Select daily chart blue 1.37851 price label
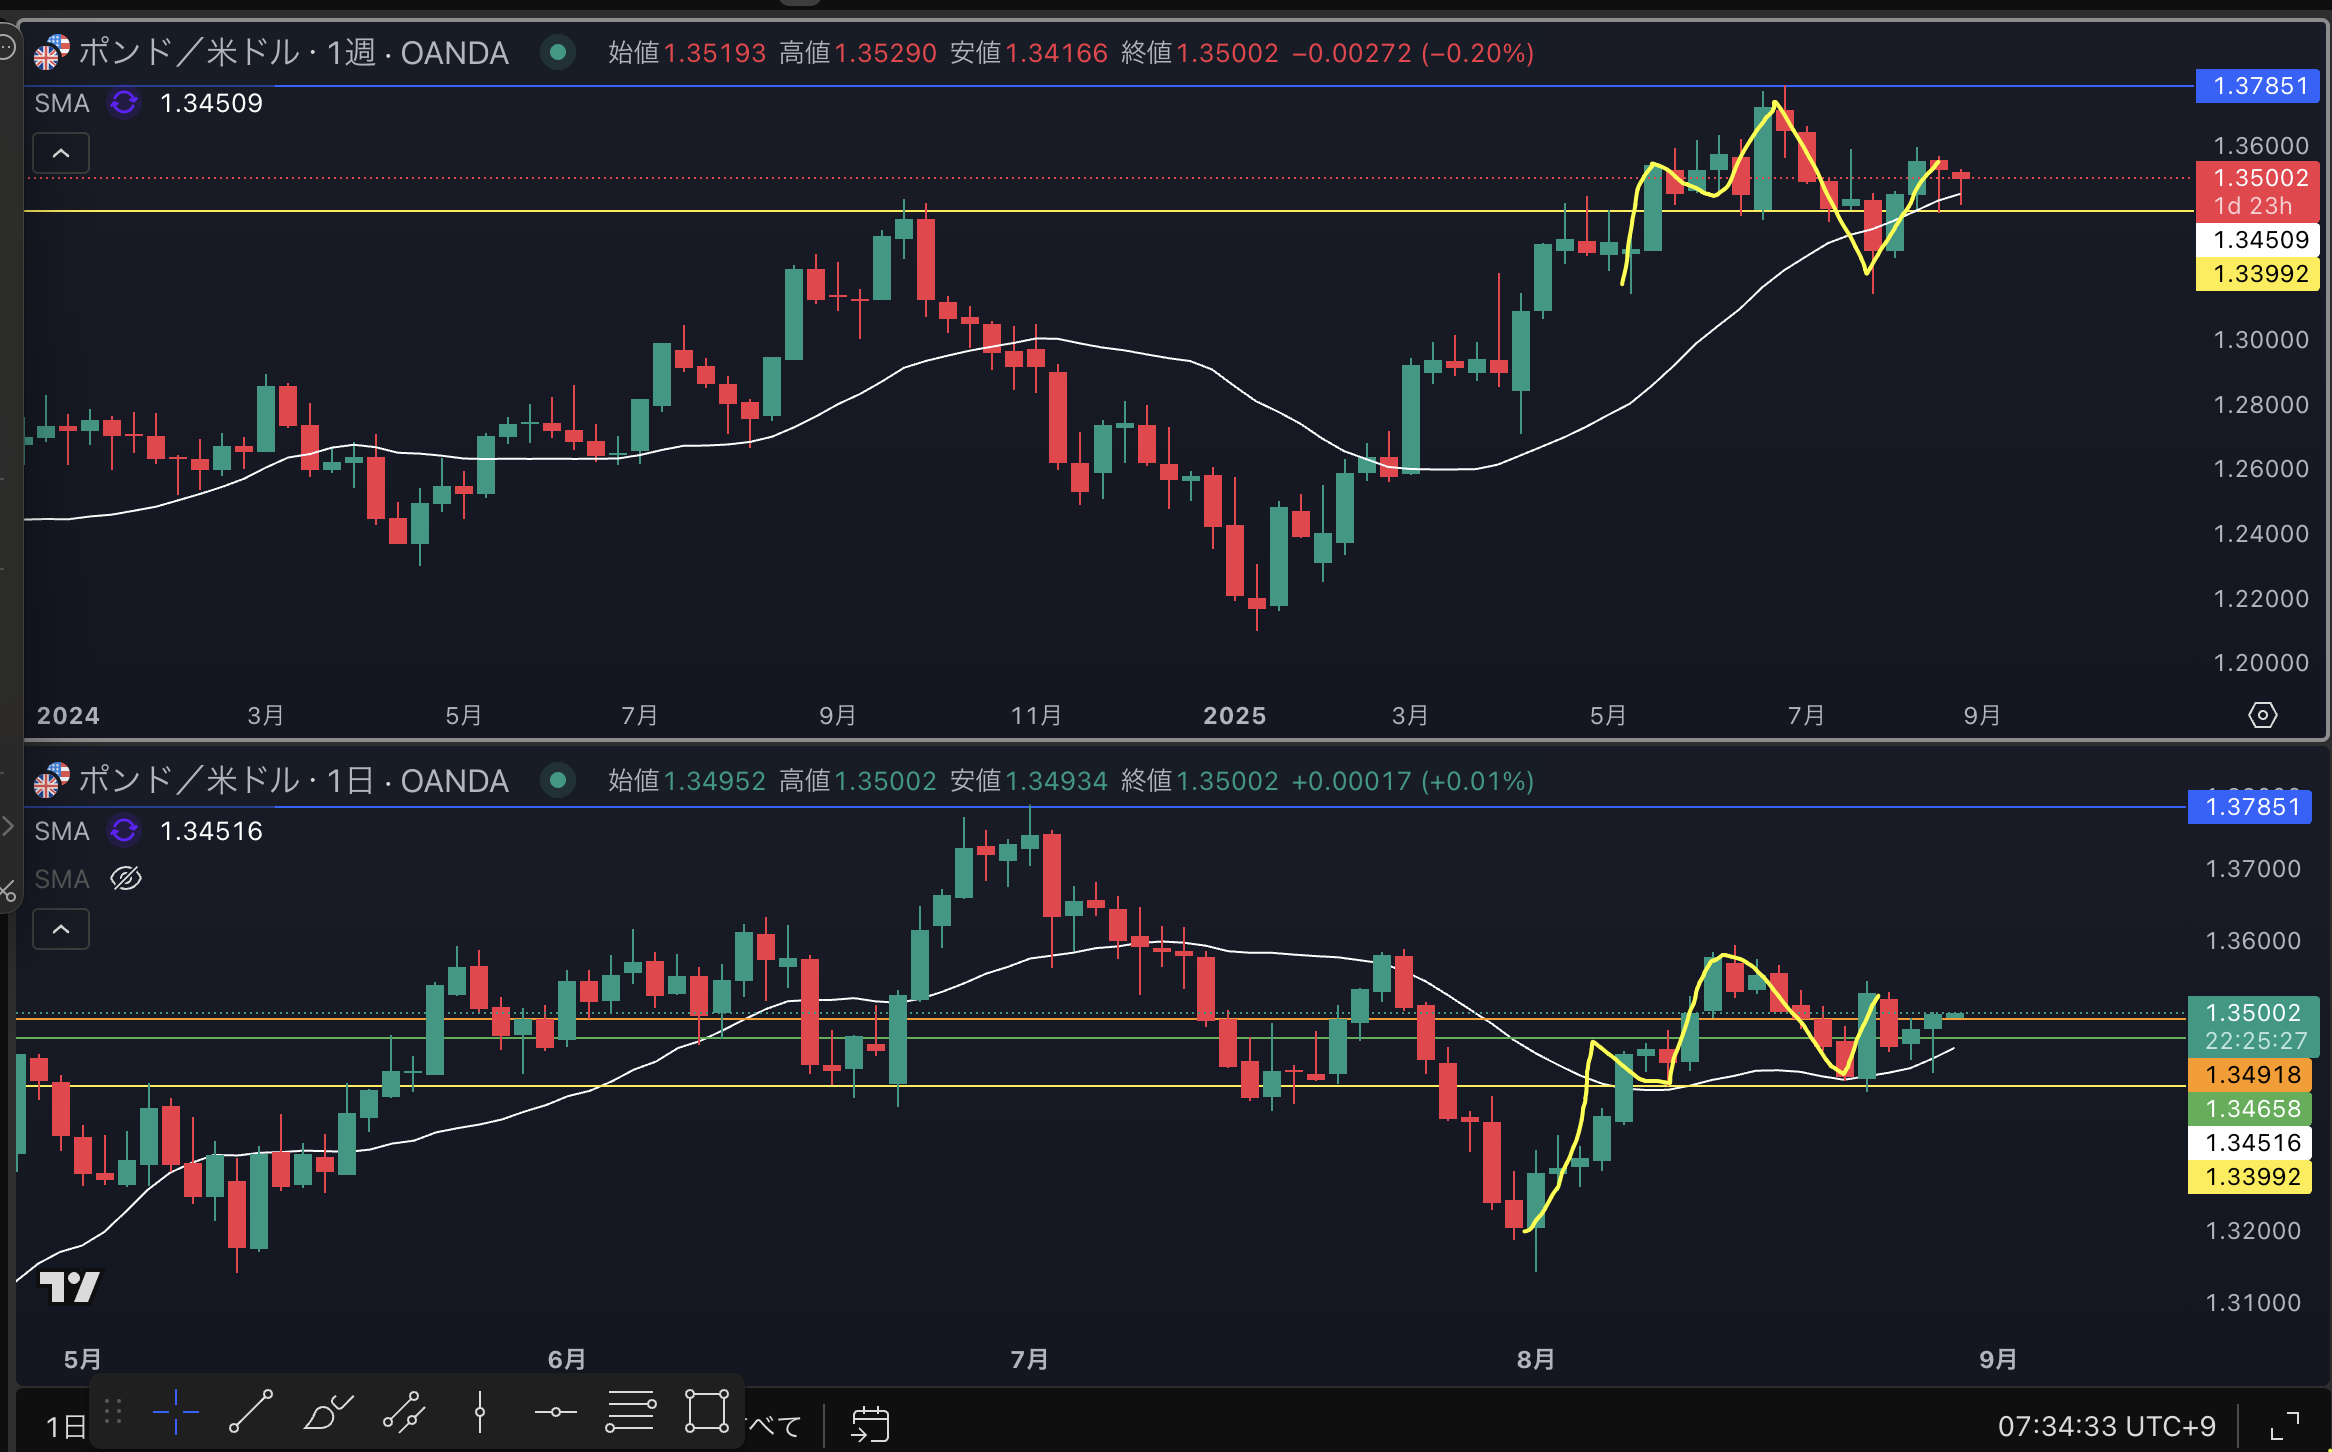The width and height of the screenshot is (2332, 1452). click(x=2250, y=806)
